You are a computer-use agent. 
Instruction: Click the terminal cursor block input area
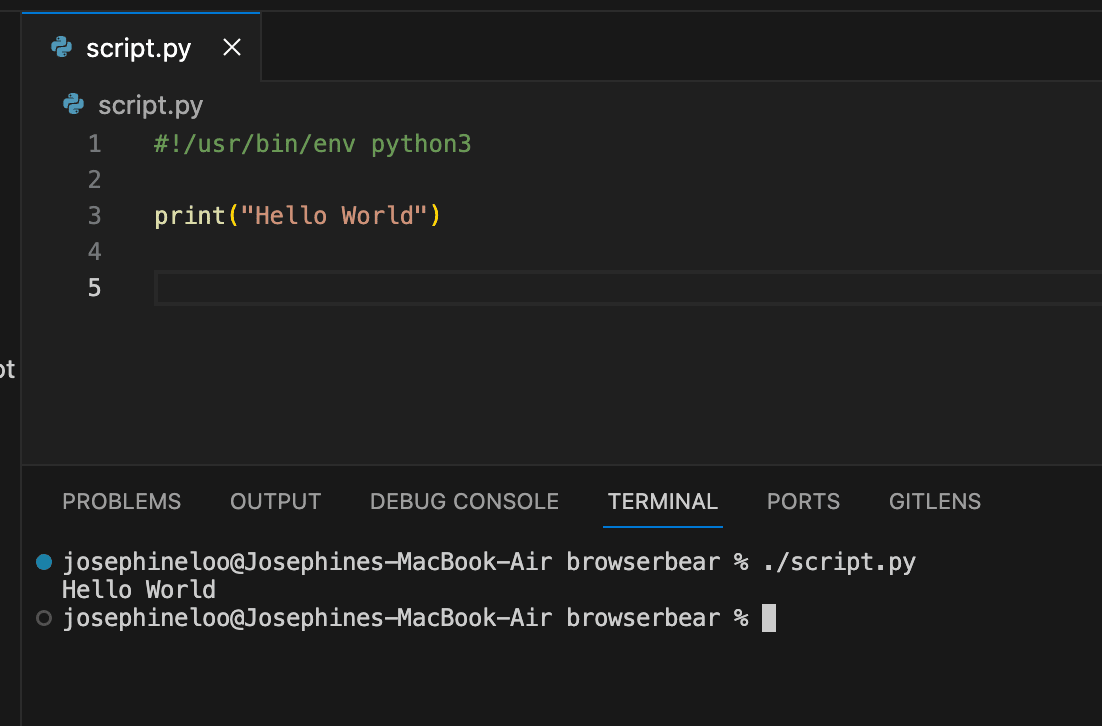tap(768, 618)
